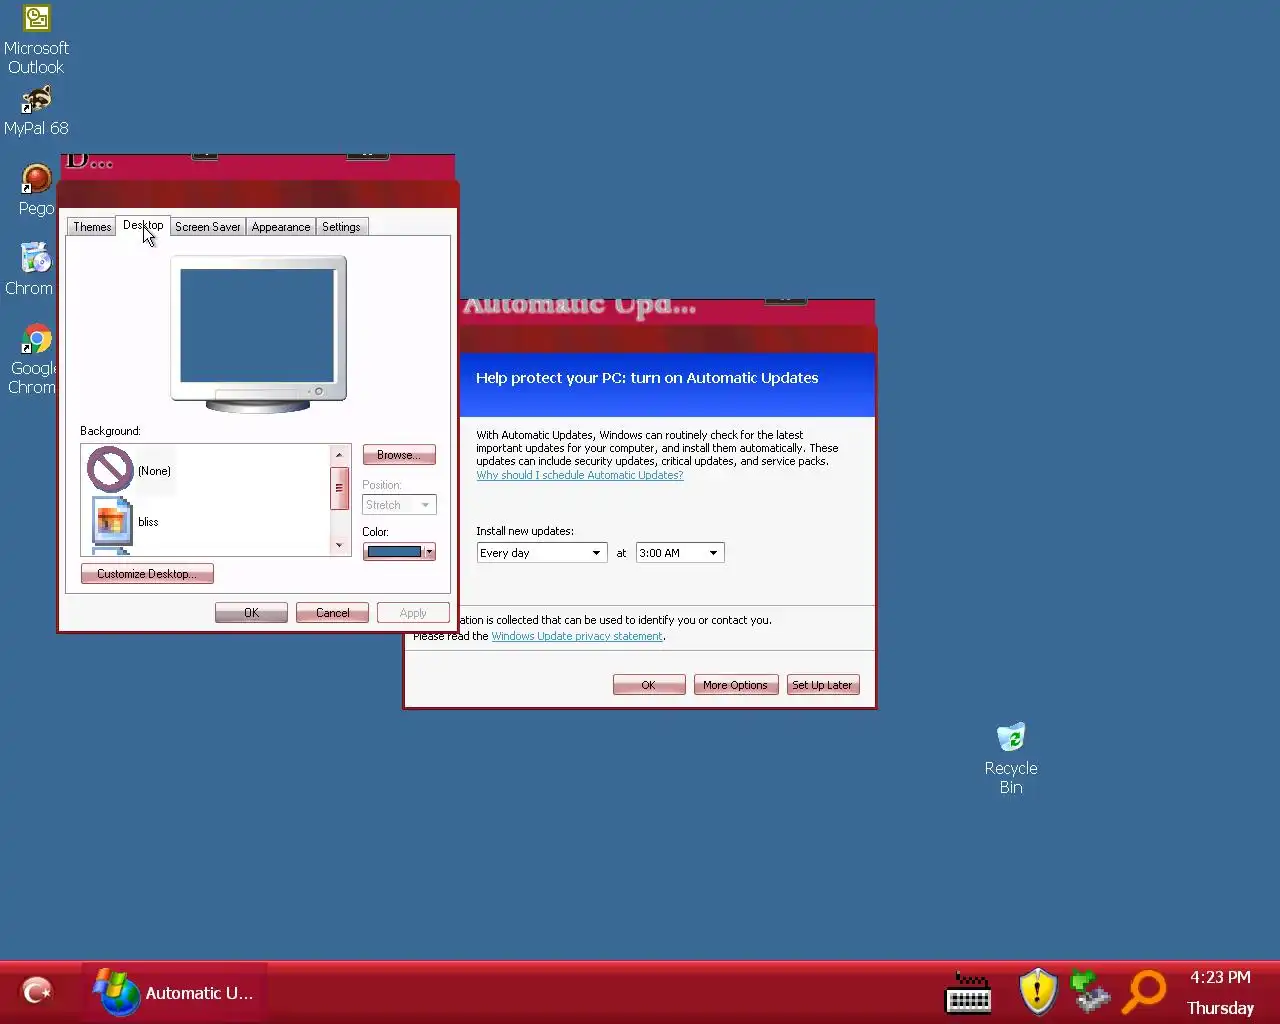Switch to the Settings tab
1280x1024 pixels.
pyautogui.click(x=341, y=227)
